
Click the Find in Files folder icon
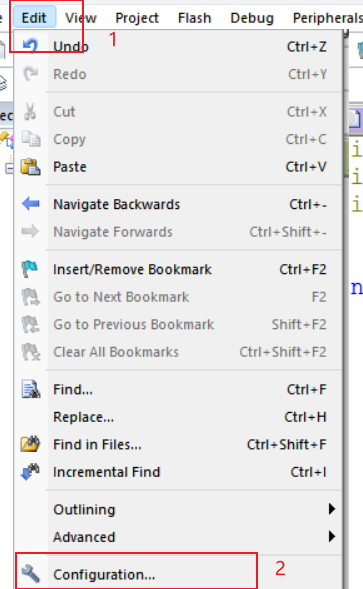pyautogui.click(x=30, y=444)
